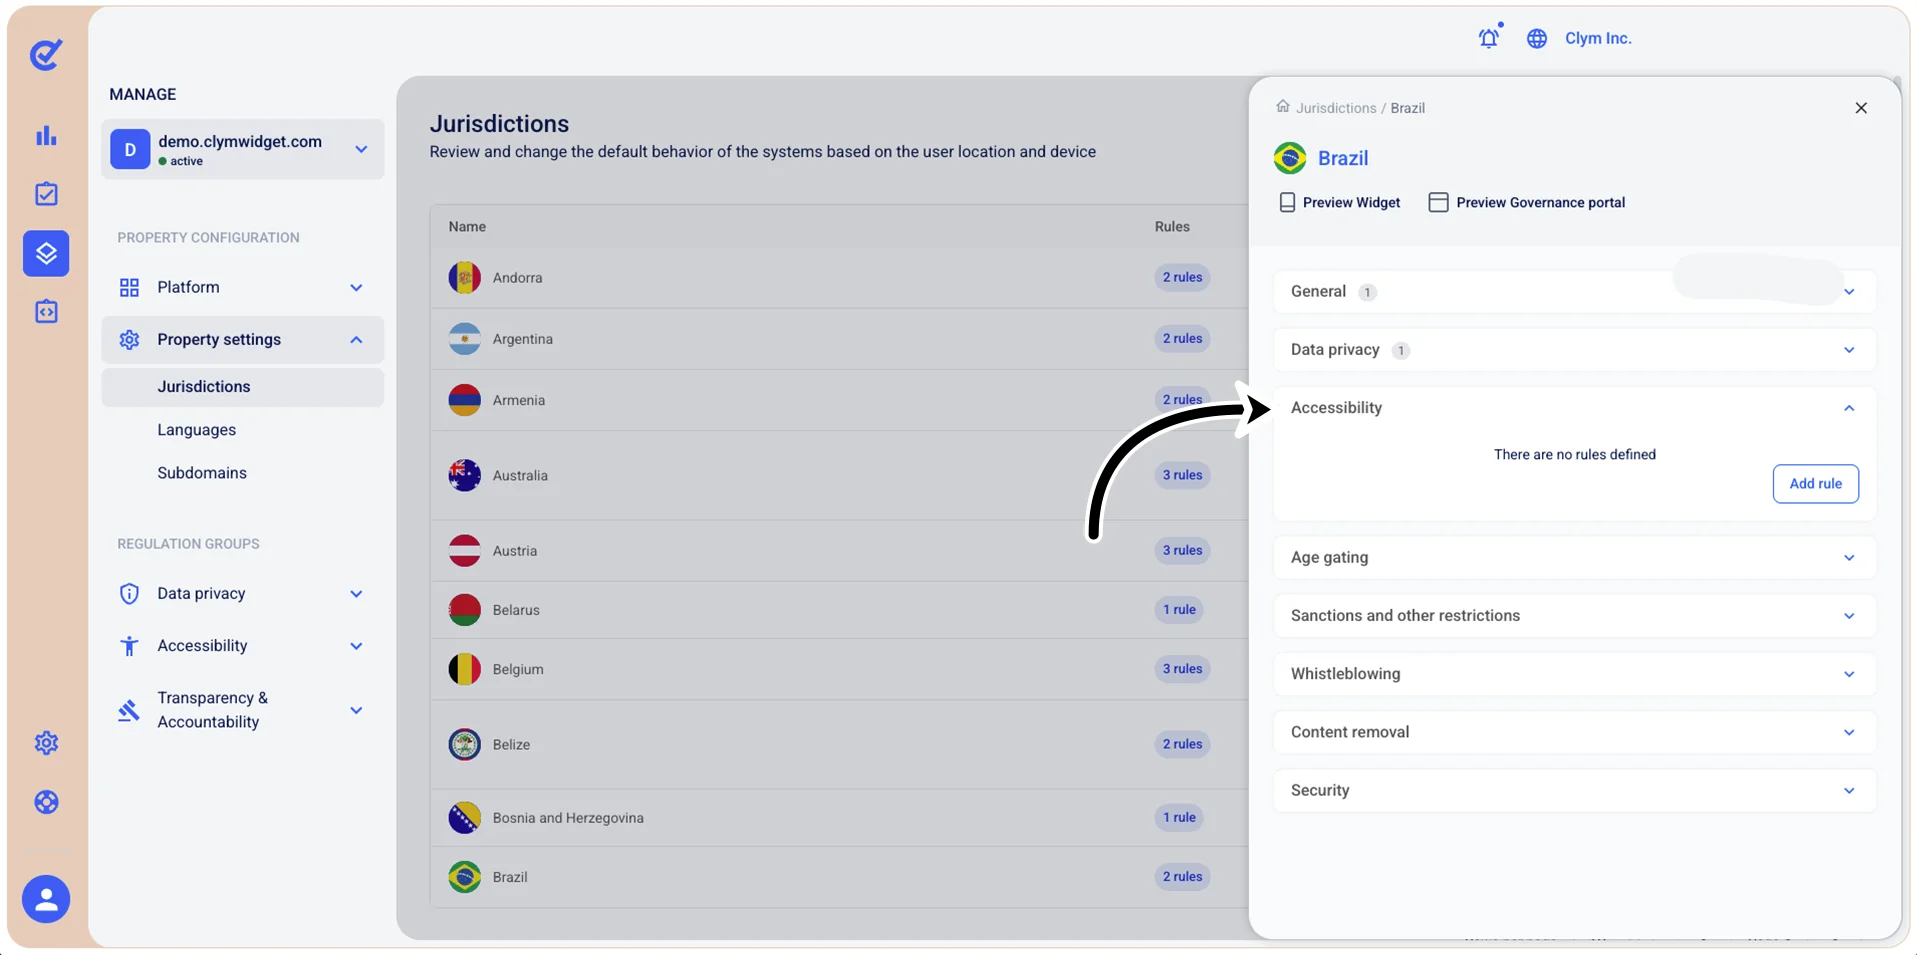Click the Accessibility person icon in sidebar

coord(129,646)
